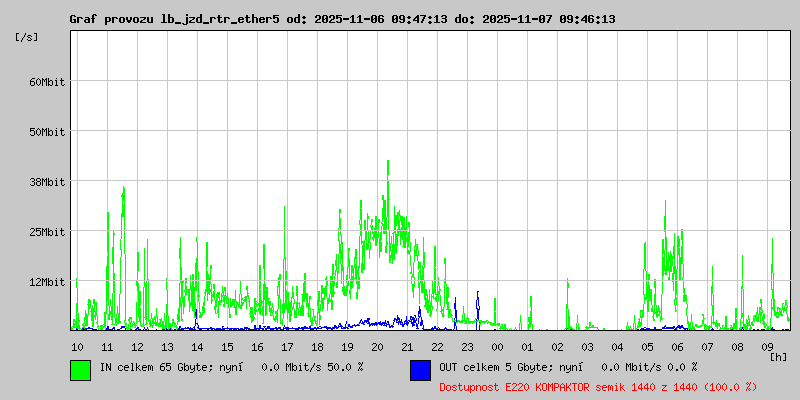
Task: Click the [/s] unit label
Action: pos(27,36)
